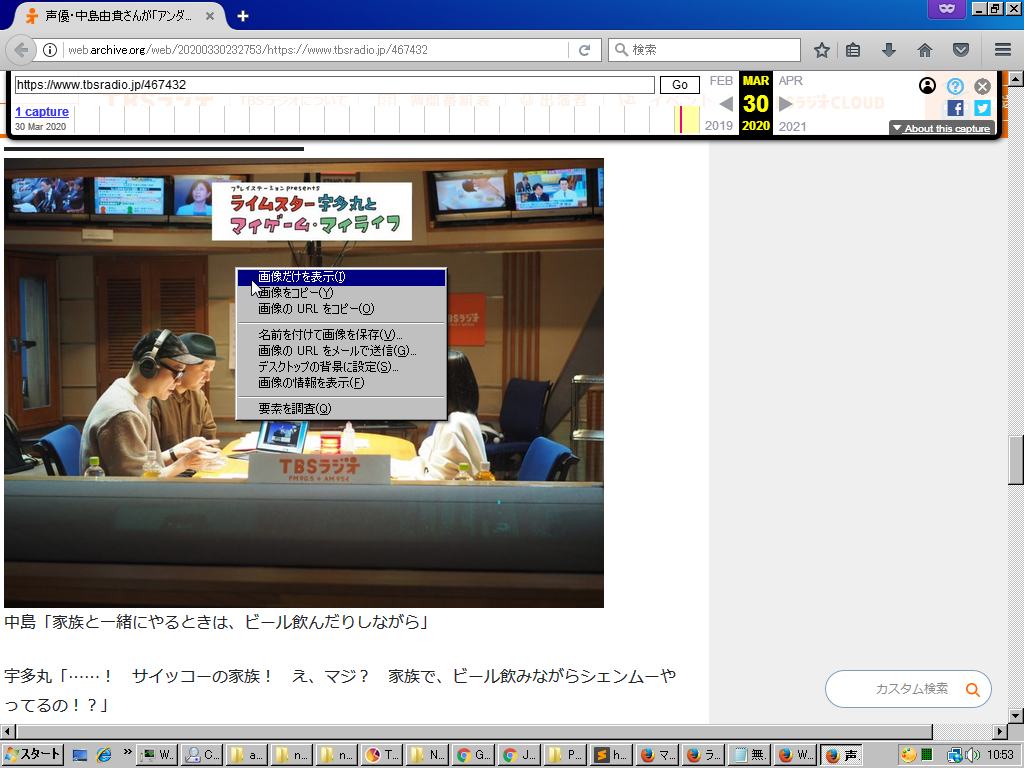Click the volume speaker tray icon
The height and width of the screenshot is (768, 1024).
click(971, 756)
